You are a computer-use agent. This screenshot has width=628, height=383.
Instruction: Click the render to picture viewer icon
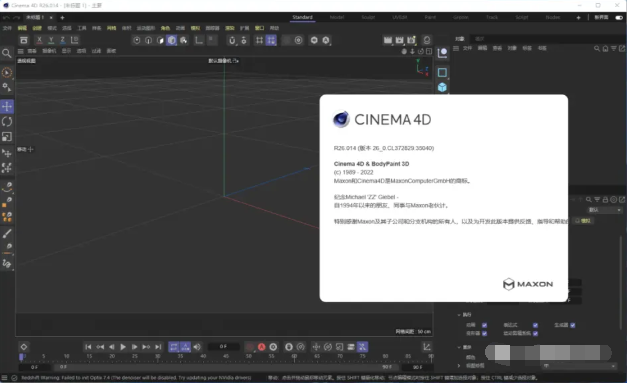click(399, 40)
